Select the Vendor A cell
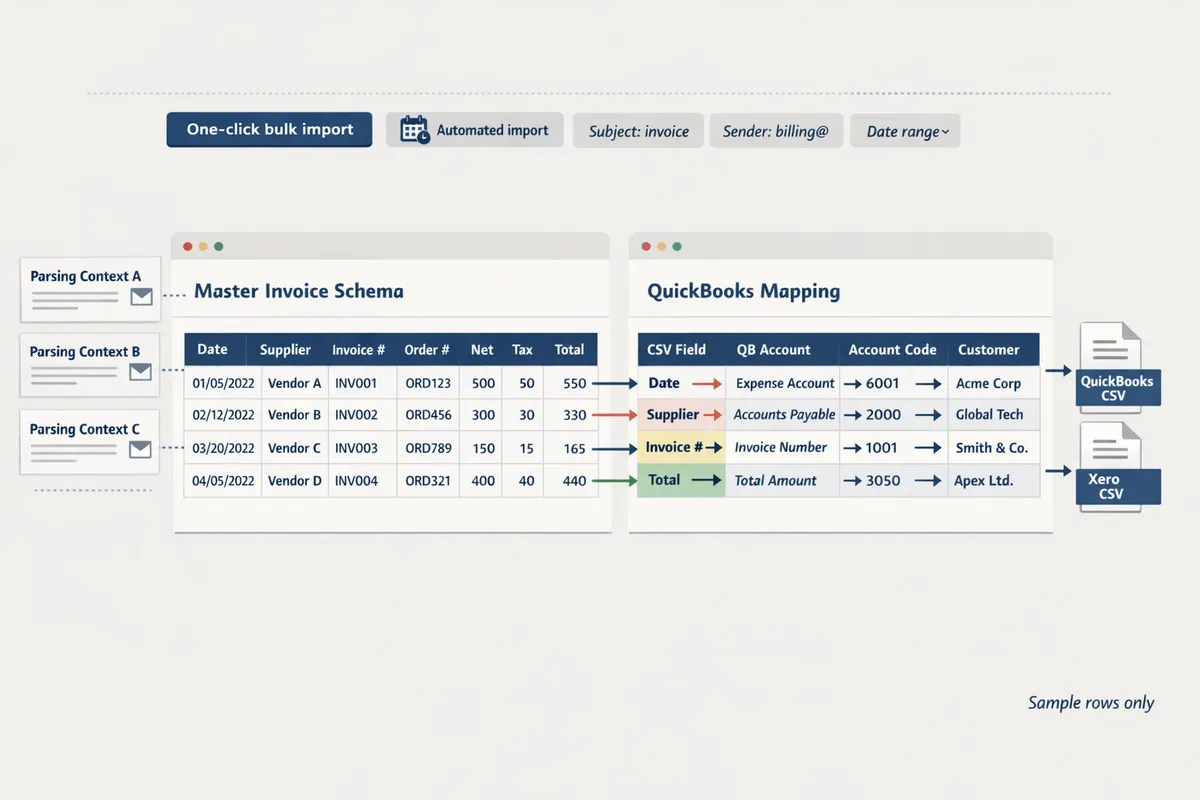The height and width of the screenshot is (800, 1200). pyautogui.click(x=294, y=383)
